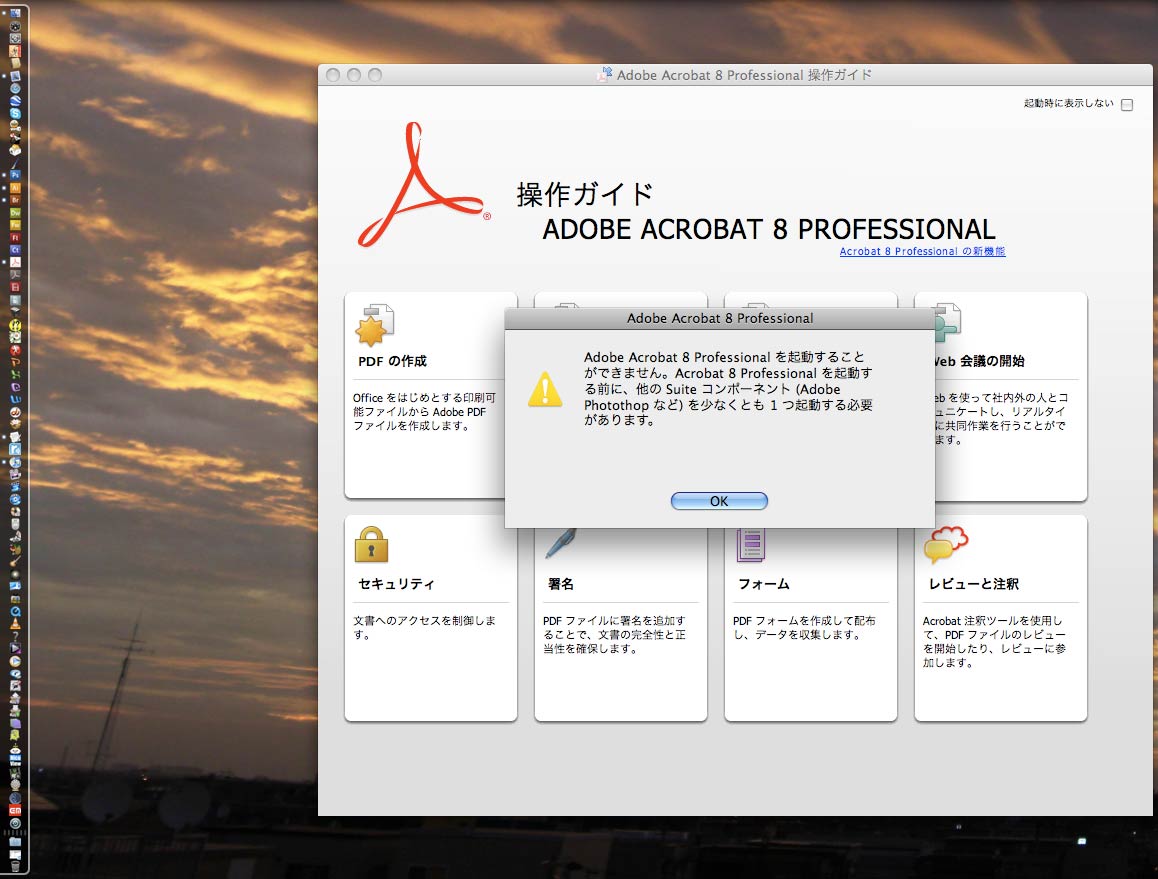Open Skype from the dock

pos(15,114)
